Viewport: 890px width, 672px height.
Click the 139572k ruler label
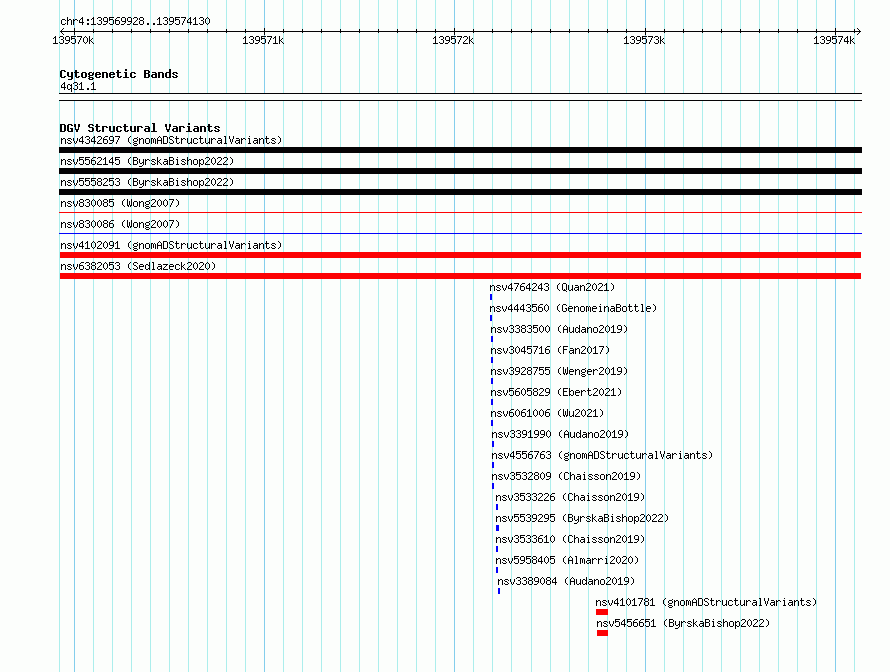pyautogui.click(x=453, y=40)
